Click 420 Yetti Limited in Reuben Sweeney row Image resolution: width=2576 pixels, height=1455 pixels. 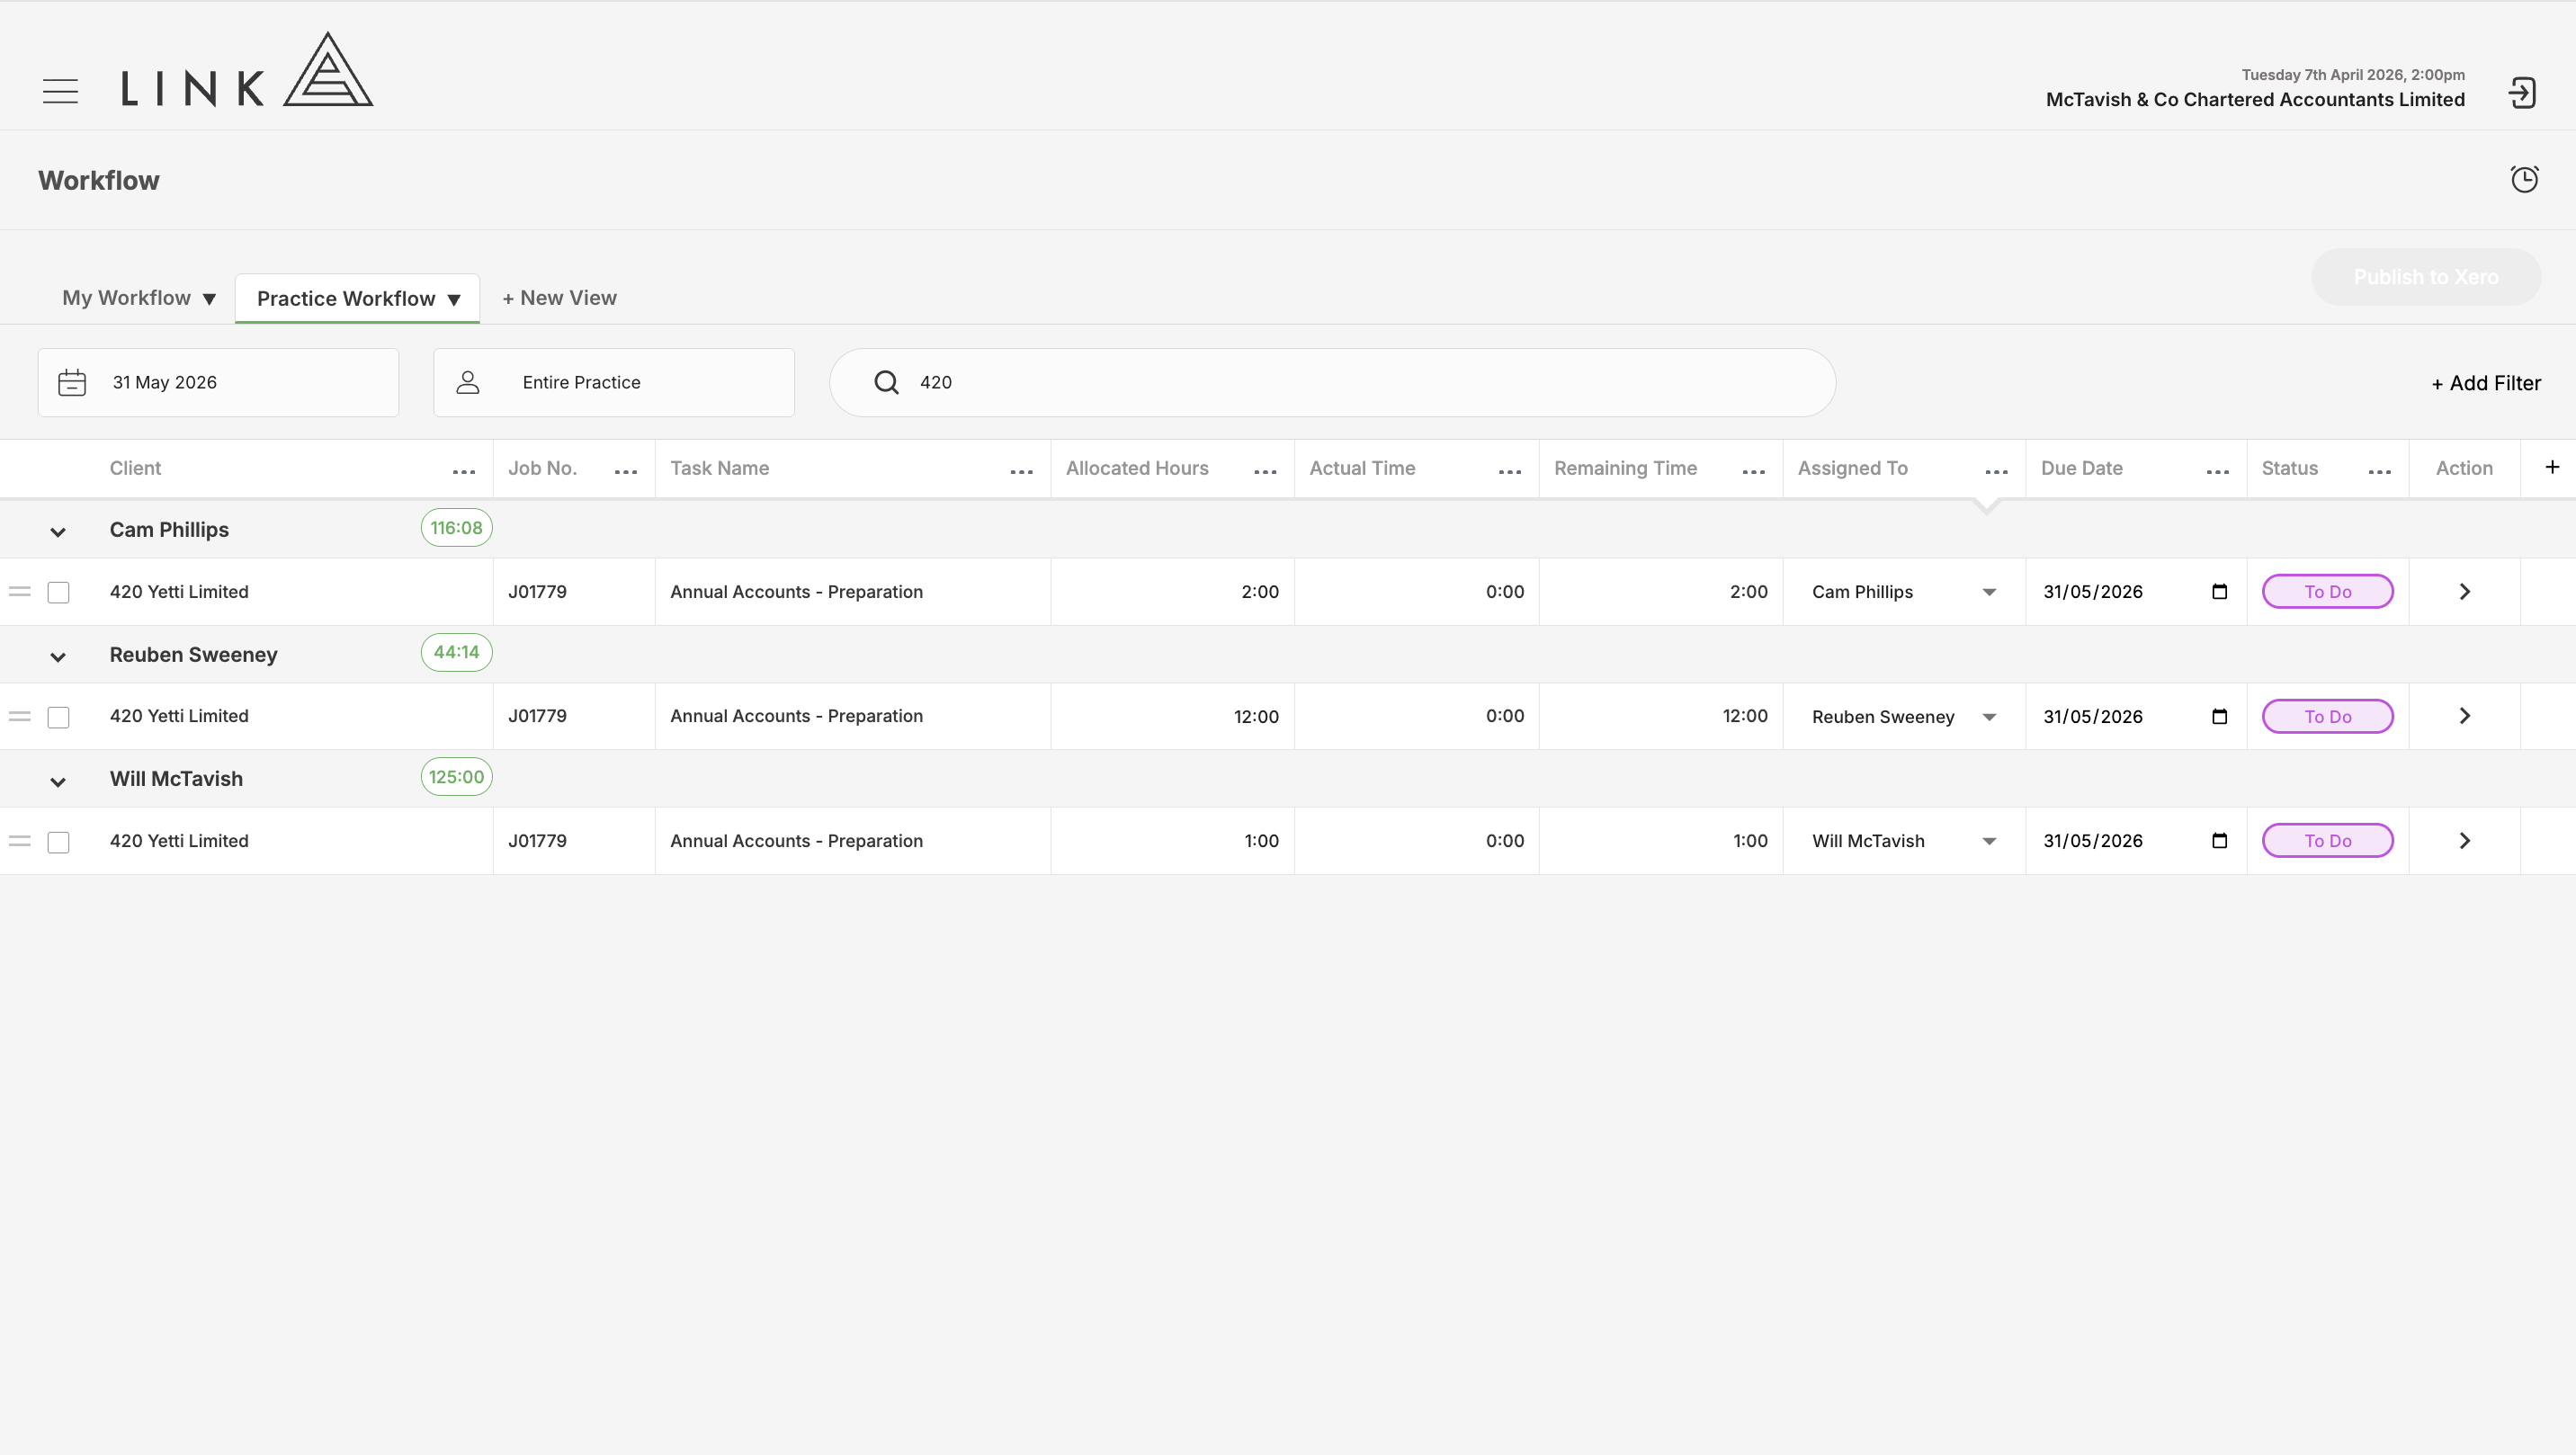[179, 716]
